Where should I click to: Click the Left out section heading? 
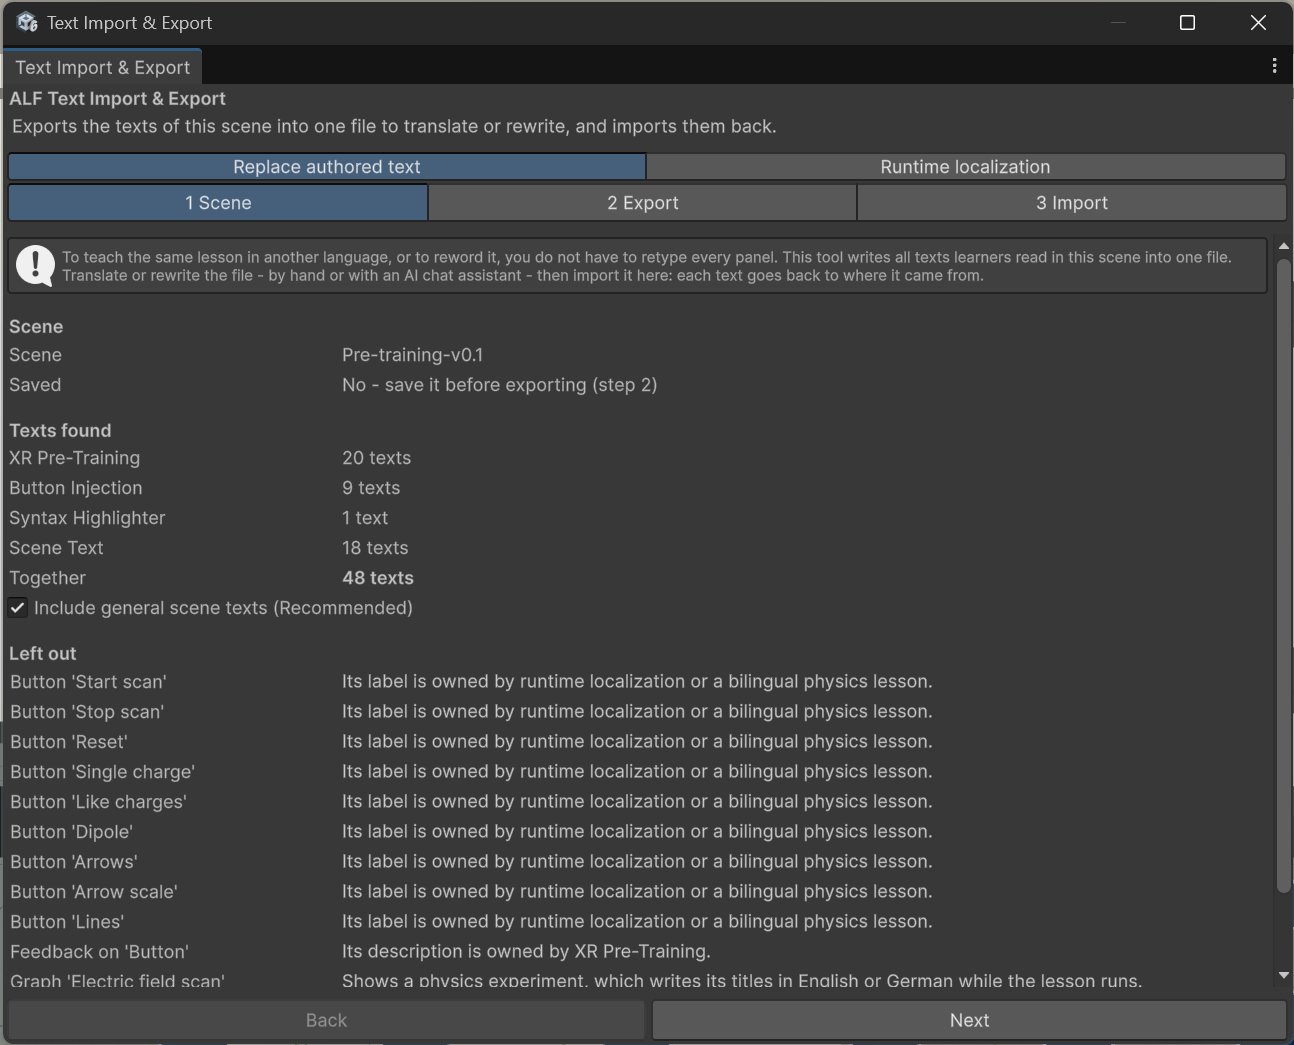coord(43,654)
